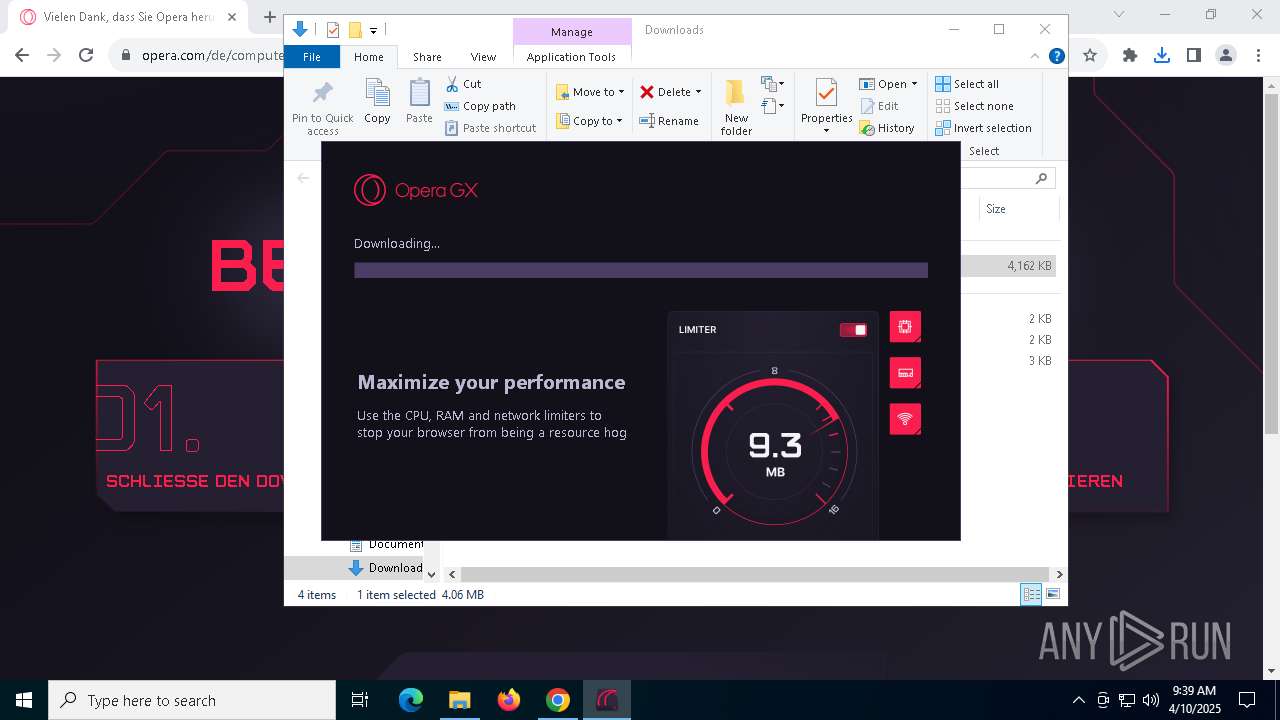This screenshot has width=1280, height=720.
Task: Bookmark this page with star icon
Action: (1090, 56)
